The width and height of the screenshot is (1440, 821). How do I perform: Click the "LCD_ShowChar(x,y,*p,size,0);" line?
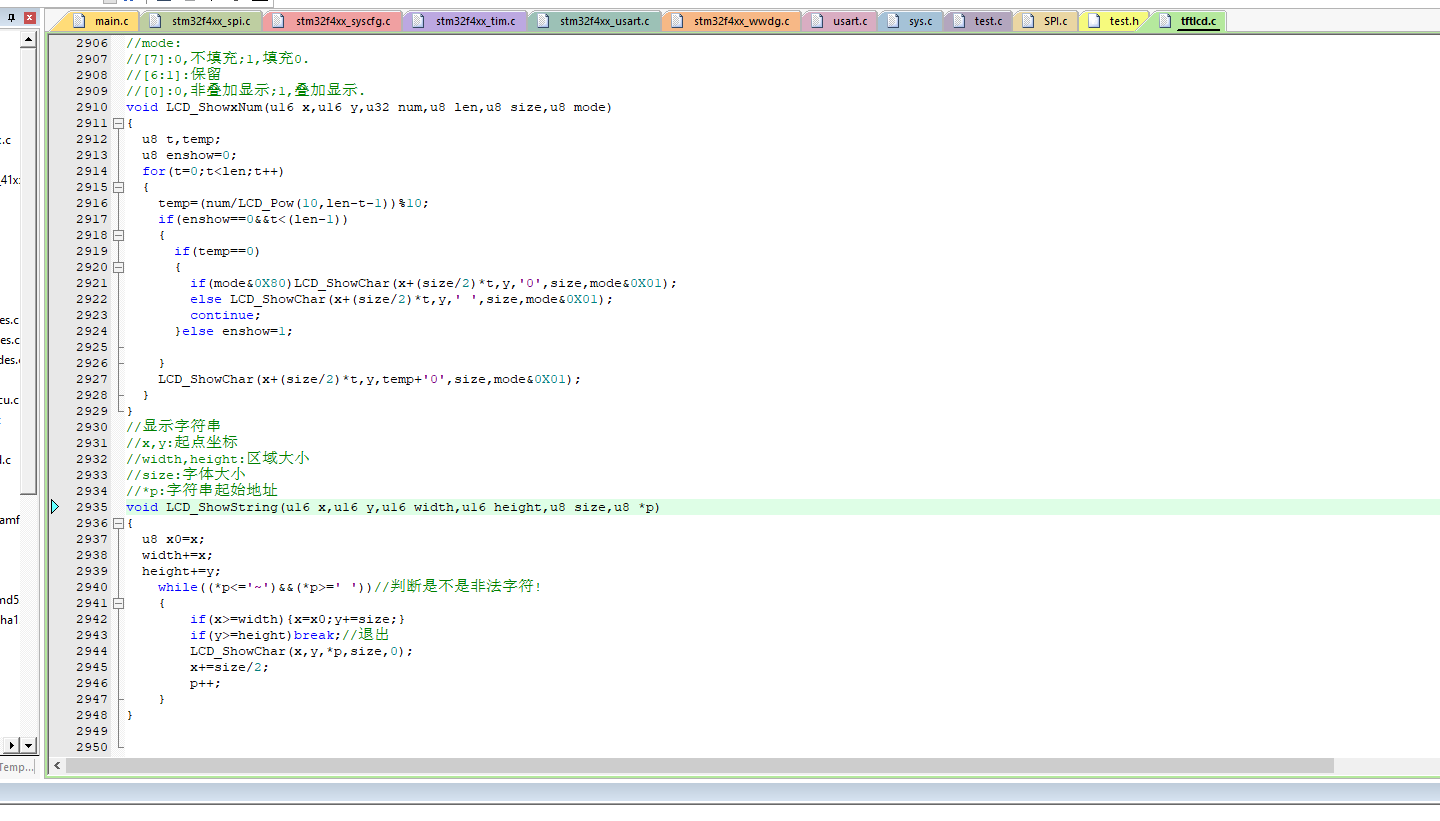301,651
